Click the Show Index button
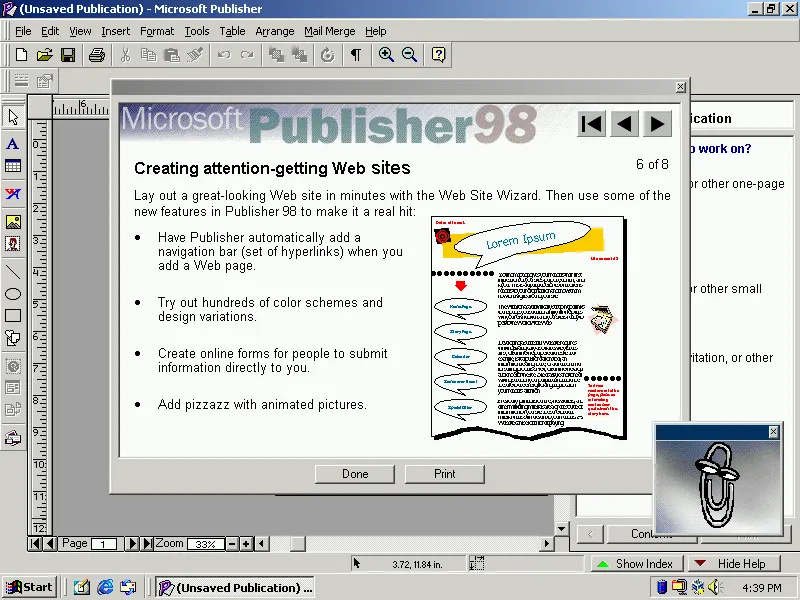This screenshot has width=800, height=600. (x=637, y=563)
